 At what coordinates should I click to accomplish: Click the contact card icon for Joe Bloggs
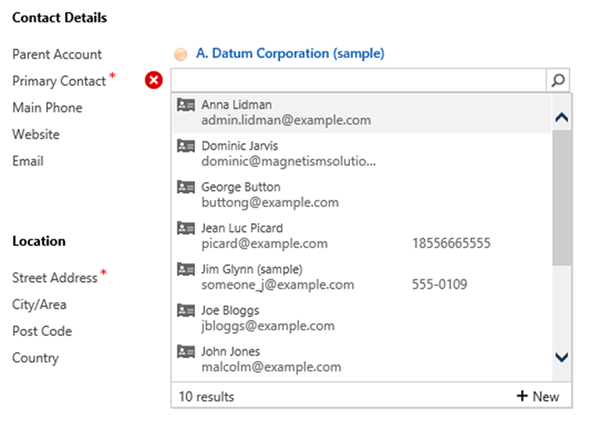(x=185, y=311)
